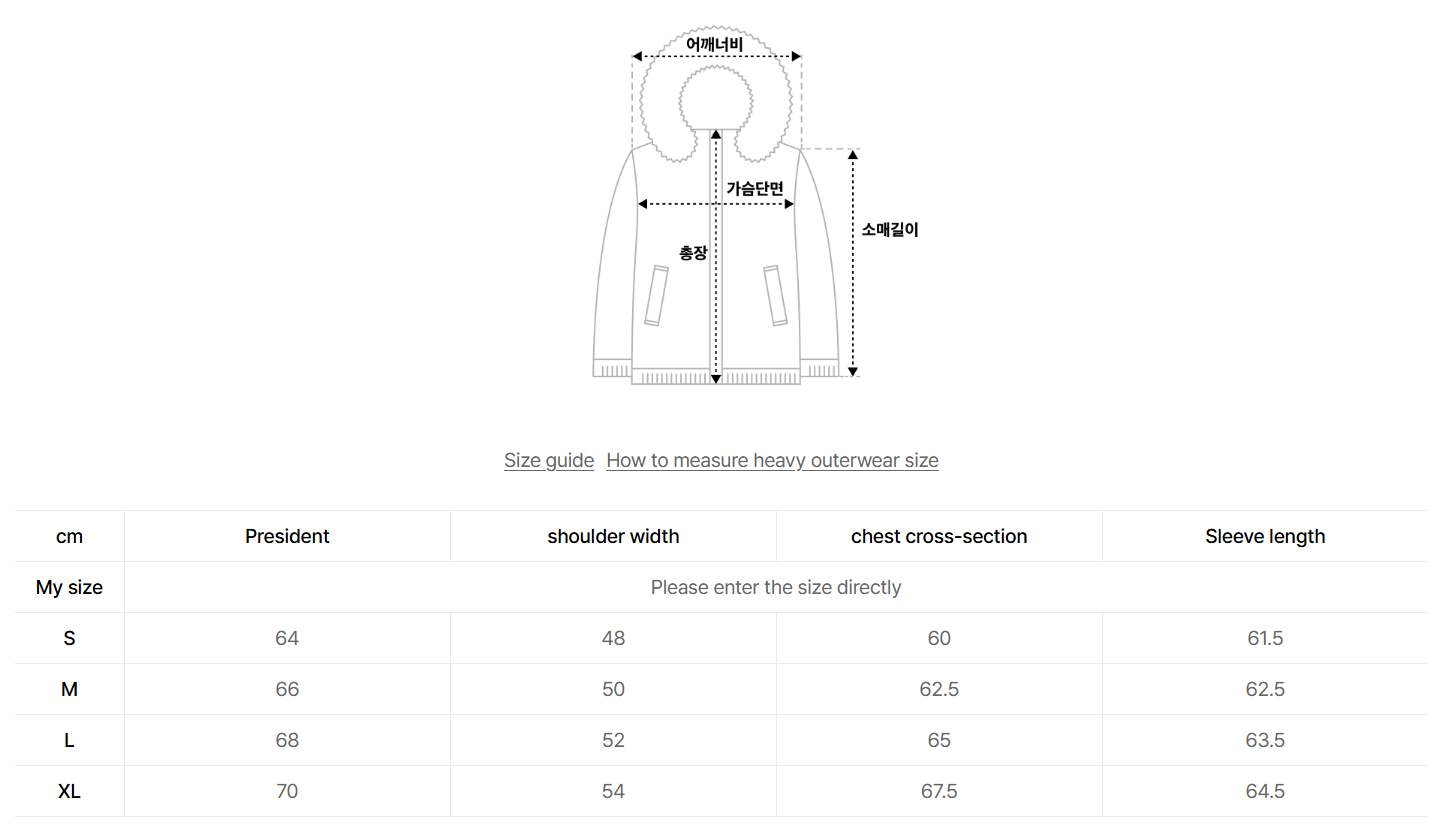Select the XL size row label
Image resolution: width=1447 pixels, height=835 pixels.
coord(69,791)
